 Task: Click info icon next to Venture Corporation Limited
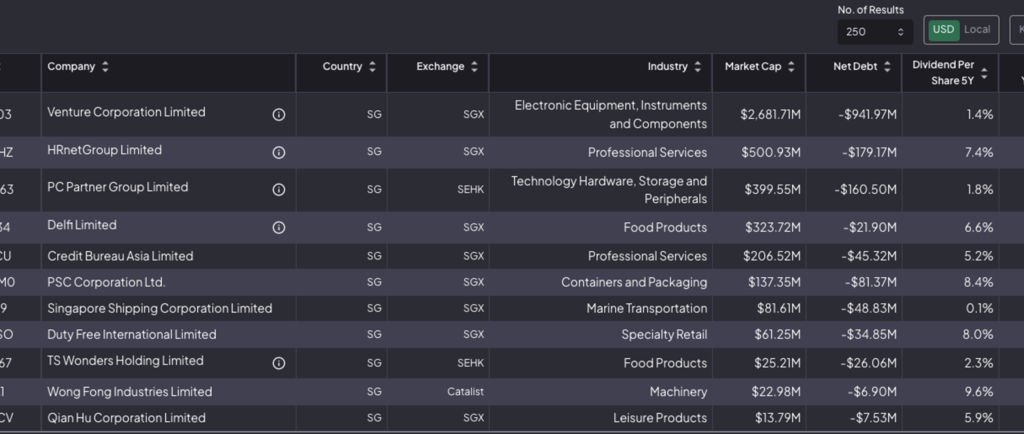[x=279, y=114]
